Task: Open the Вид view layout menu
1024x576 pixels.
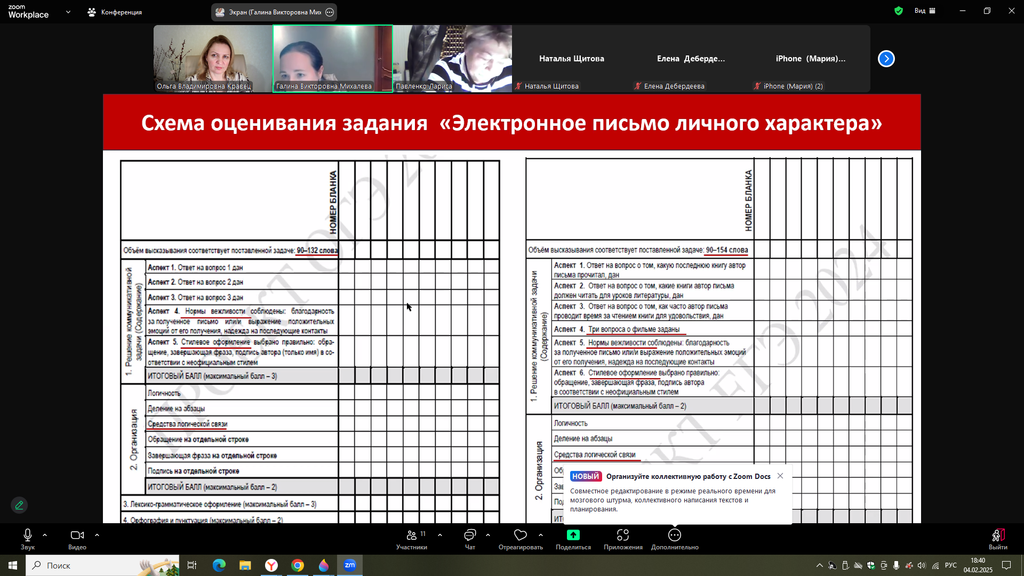Action: (925, 11)
